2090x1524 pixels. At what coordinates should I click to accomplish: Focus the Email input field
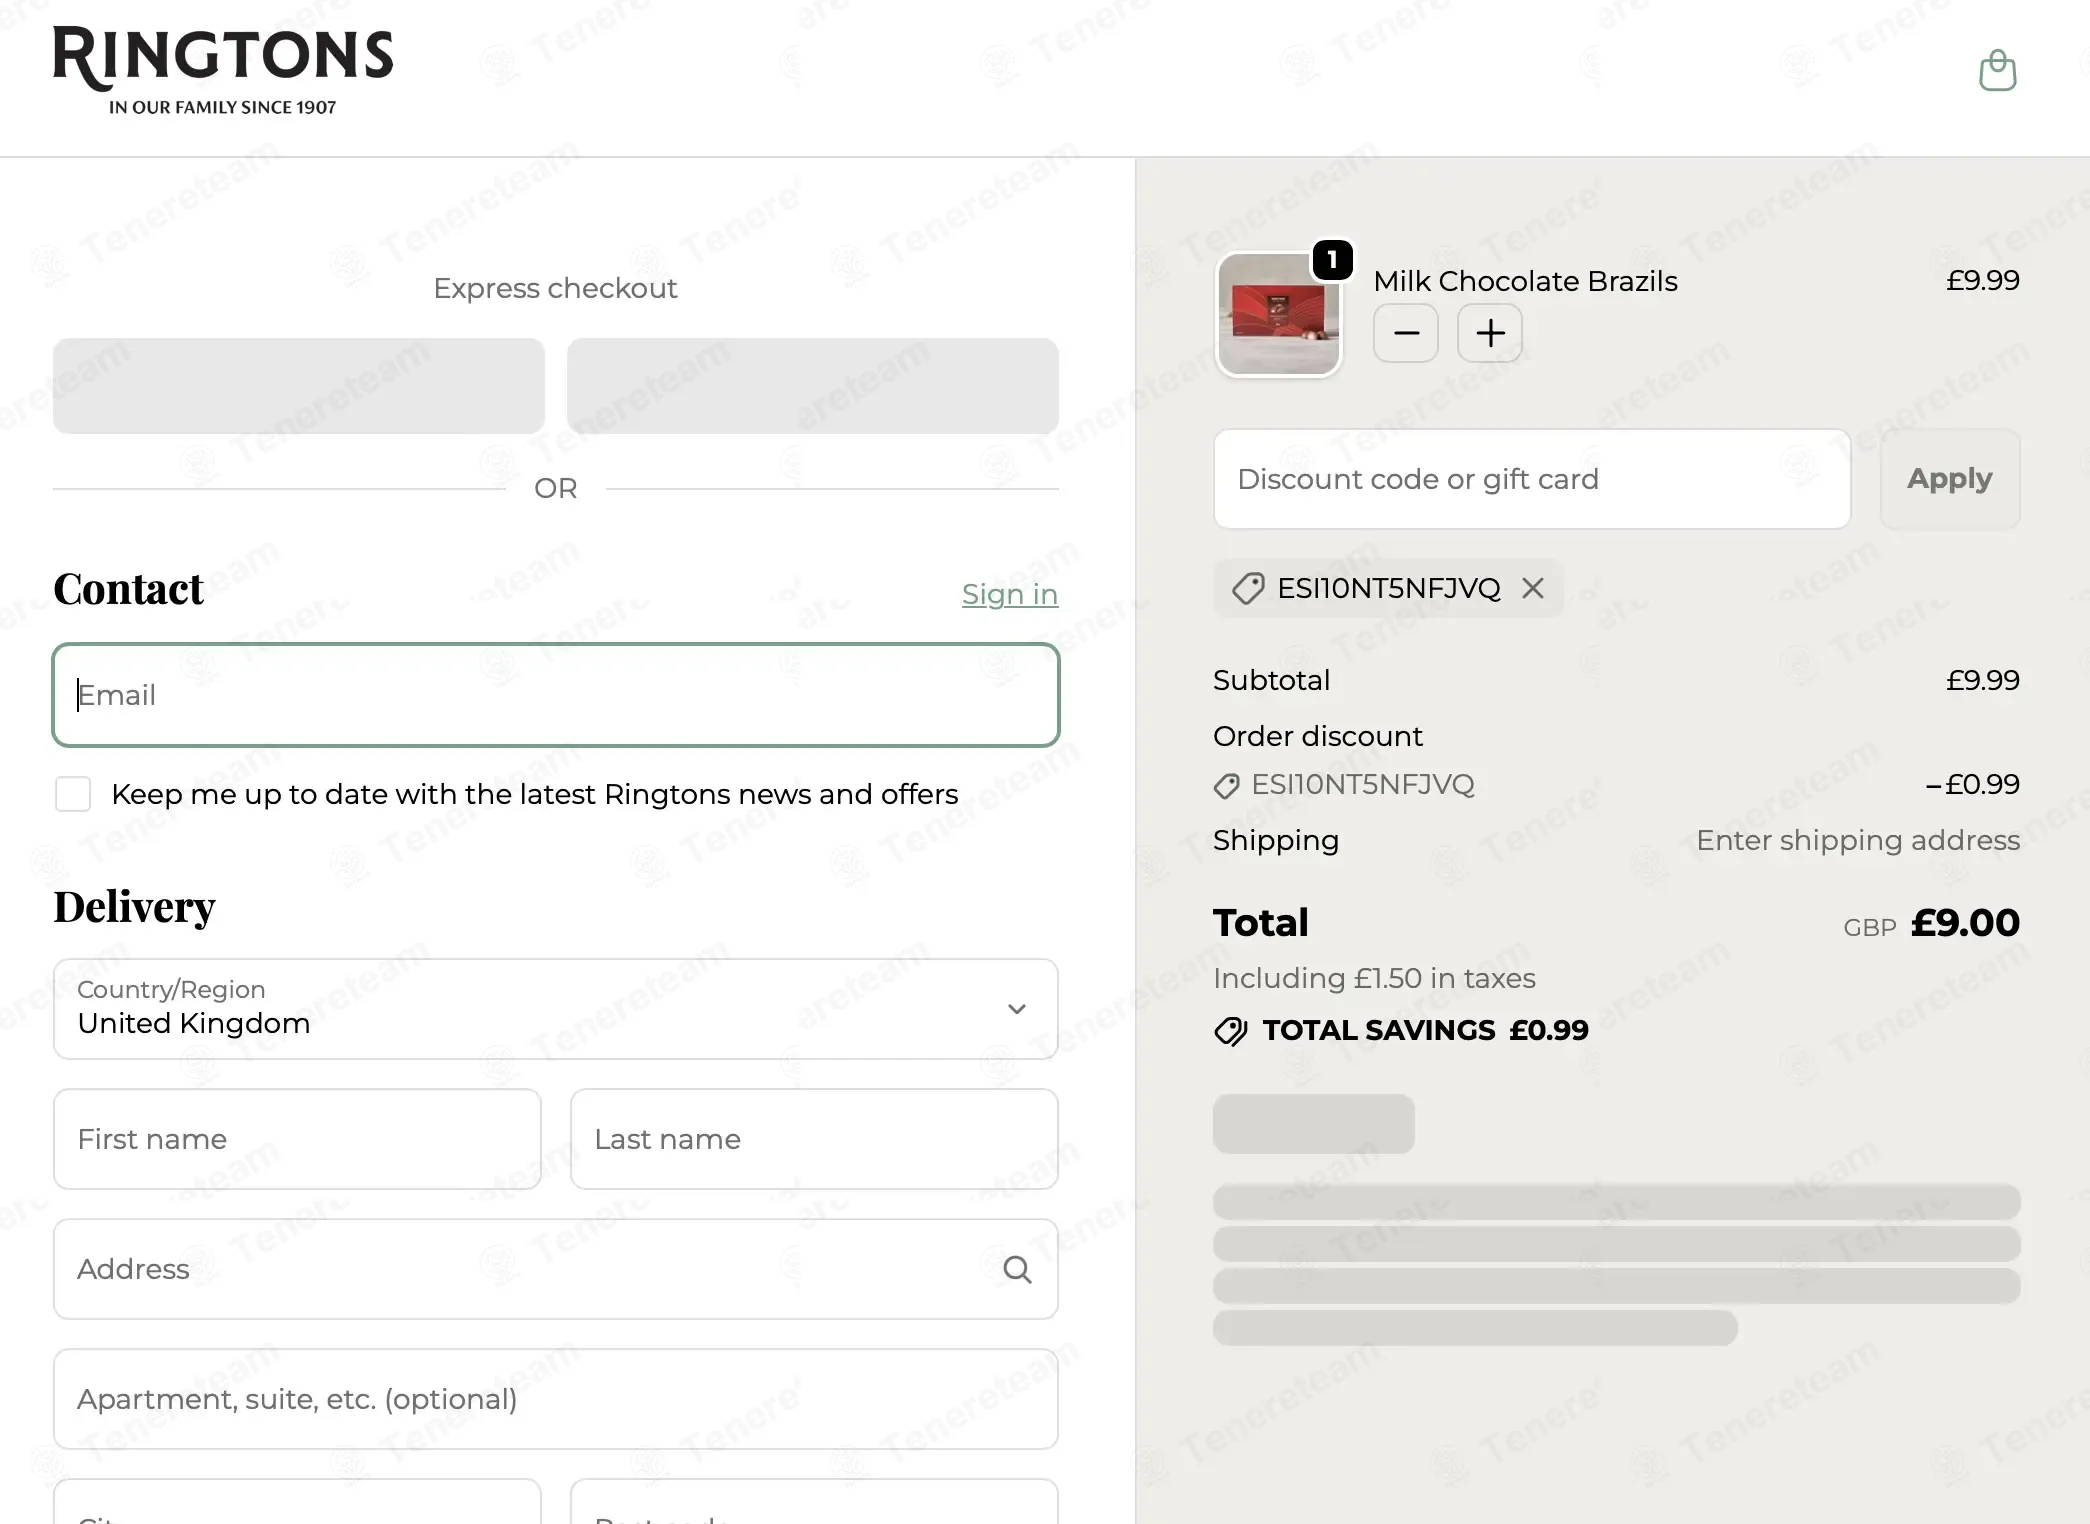tap(556, 695)
